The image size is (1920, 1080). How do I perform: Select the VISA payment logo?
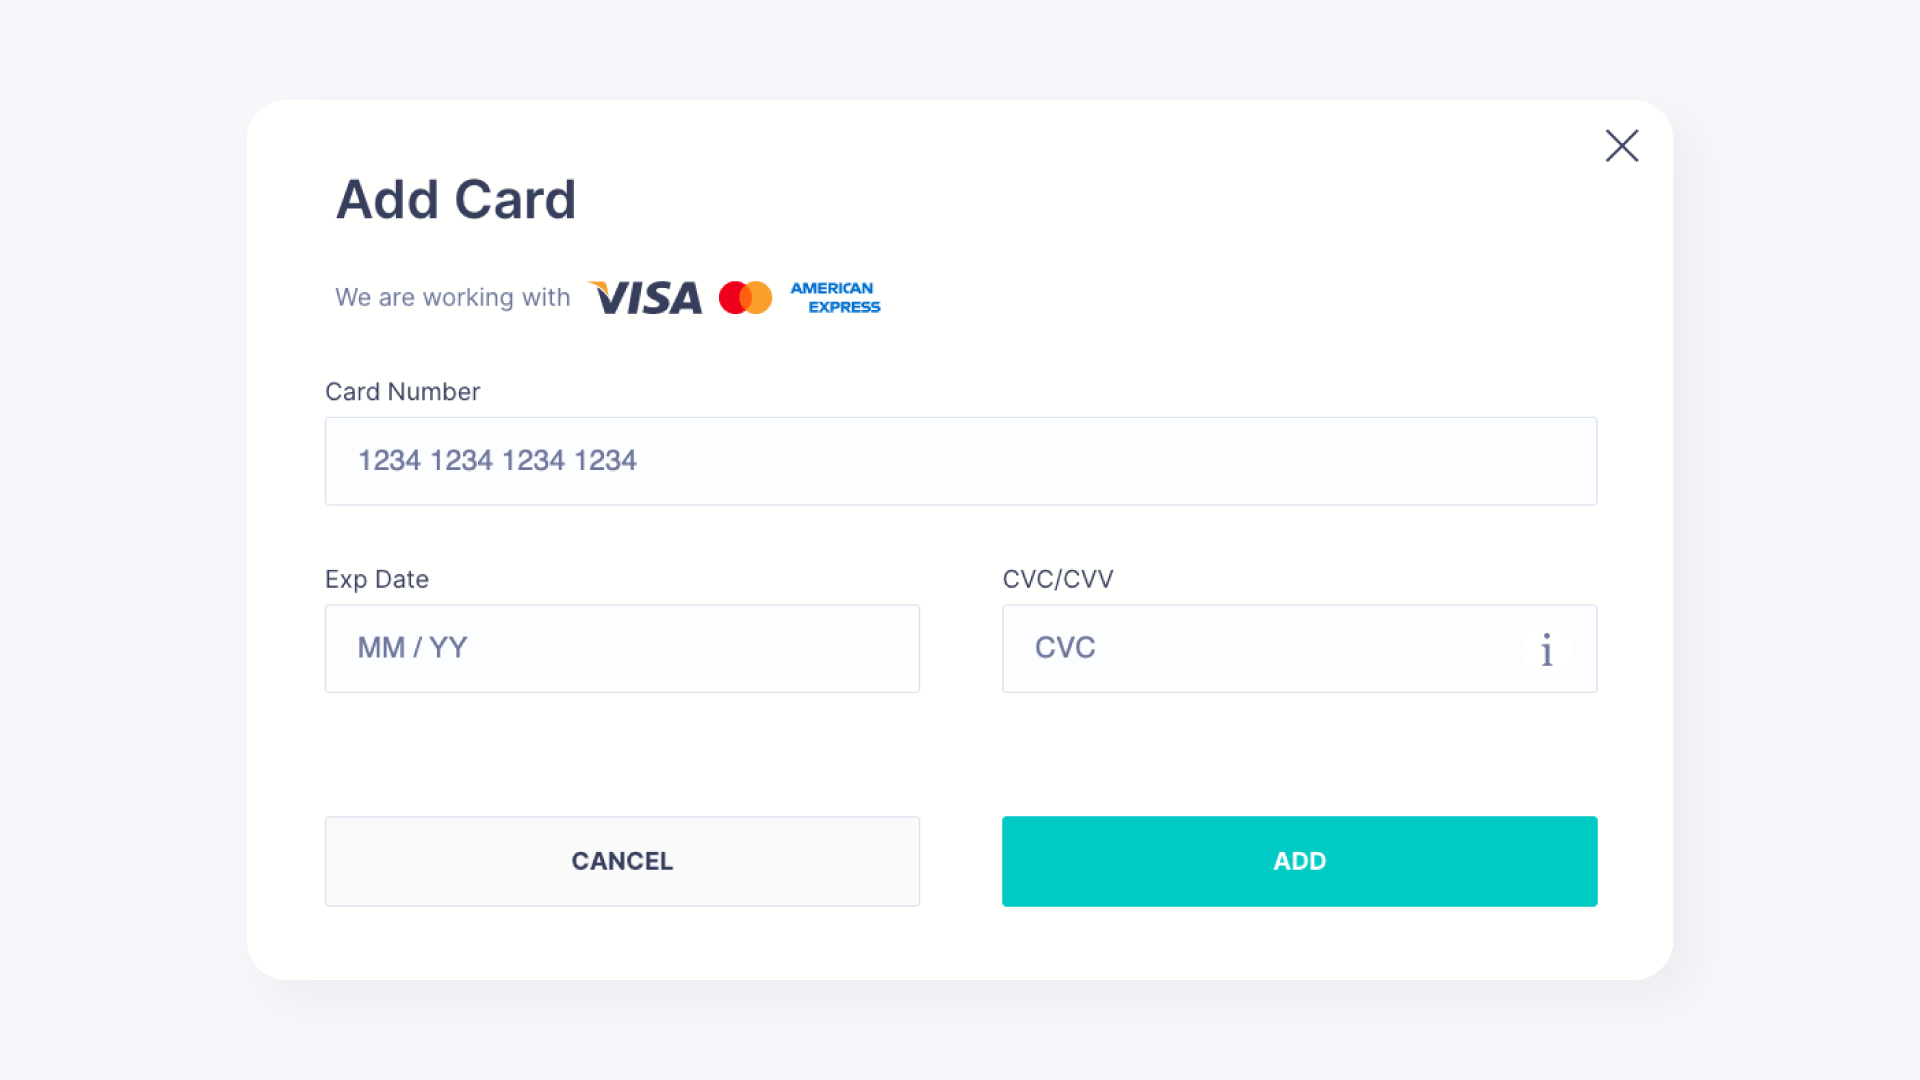pyautogui.click(x=645, y=297)
